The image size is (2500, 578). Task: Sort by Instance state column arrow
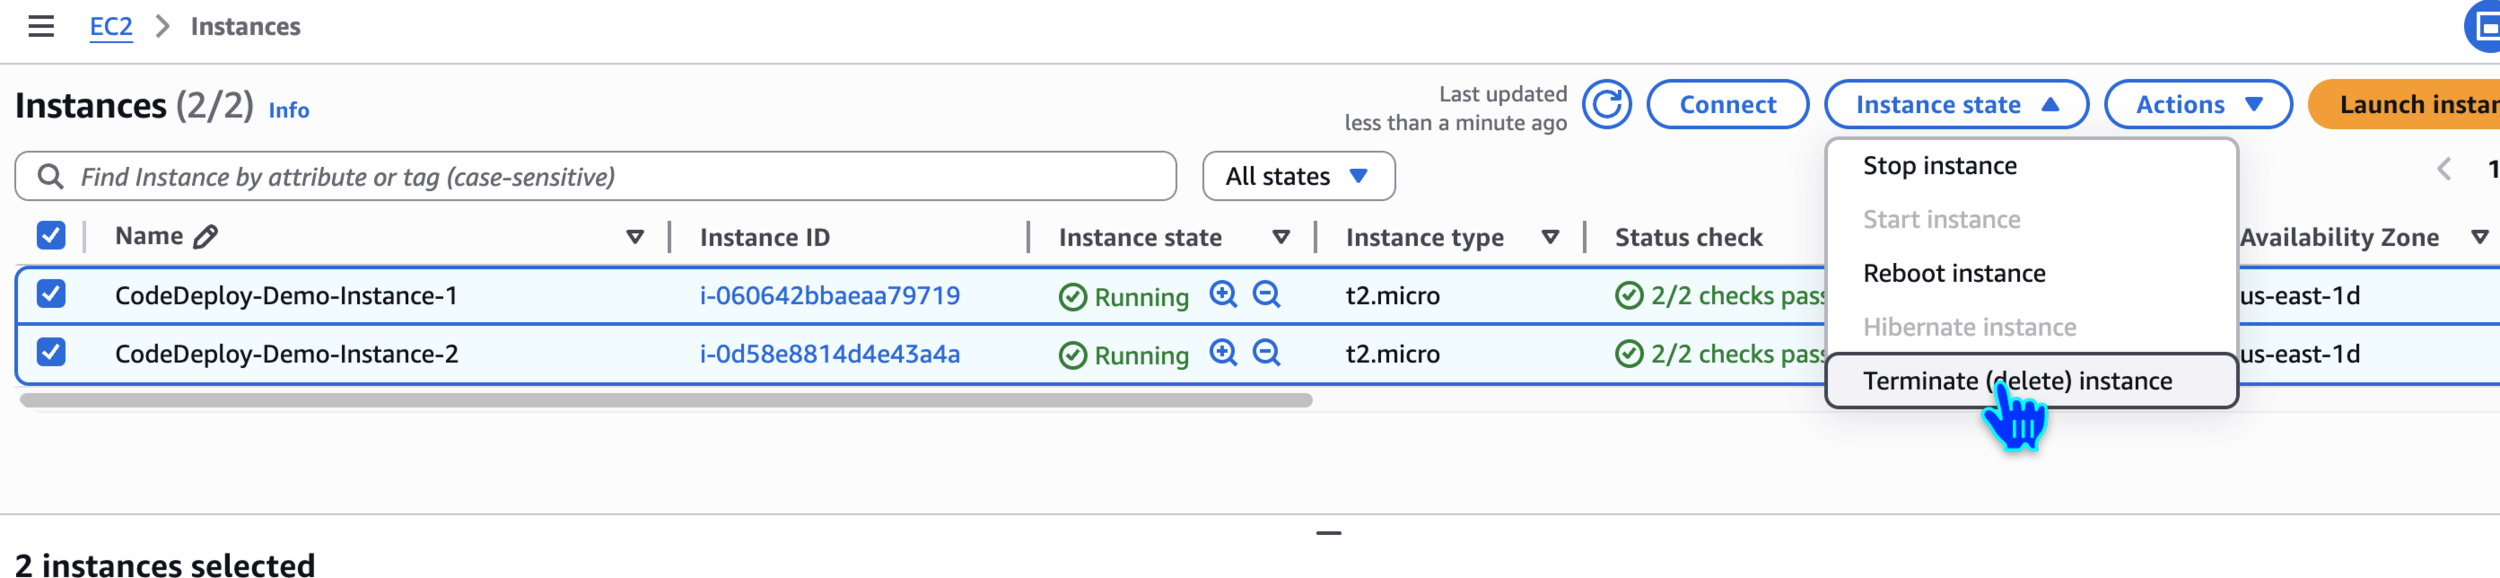click(1280, 237)
